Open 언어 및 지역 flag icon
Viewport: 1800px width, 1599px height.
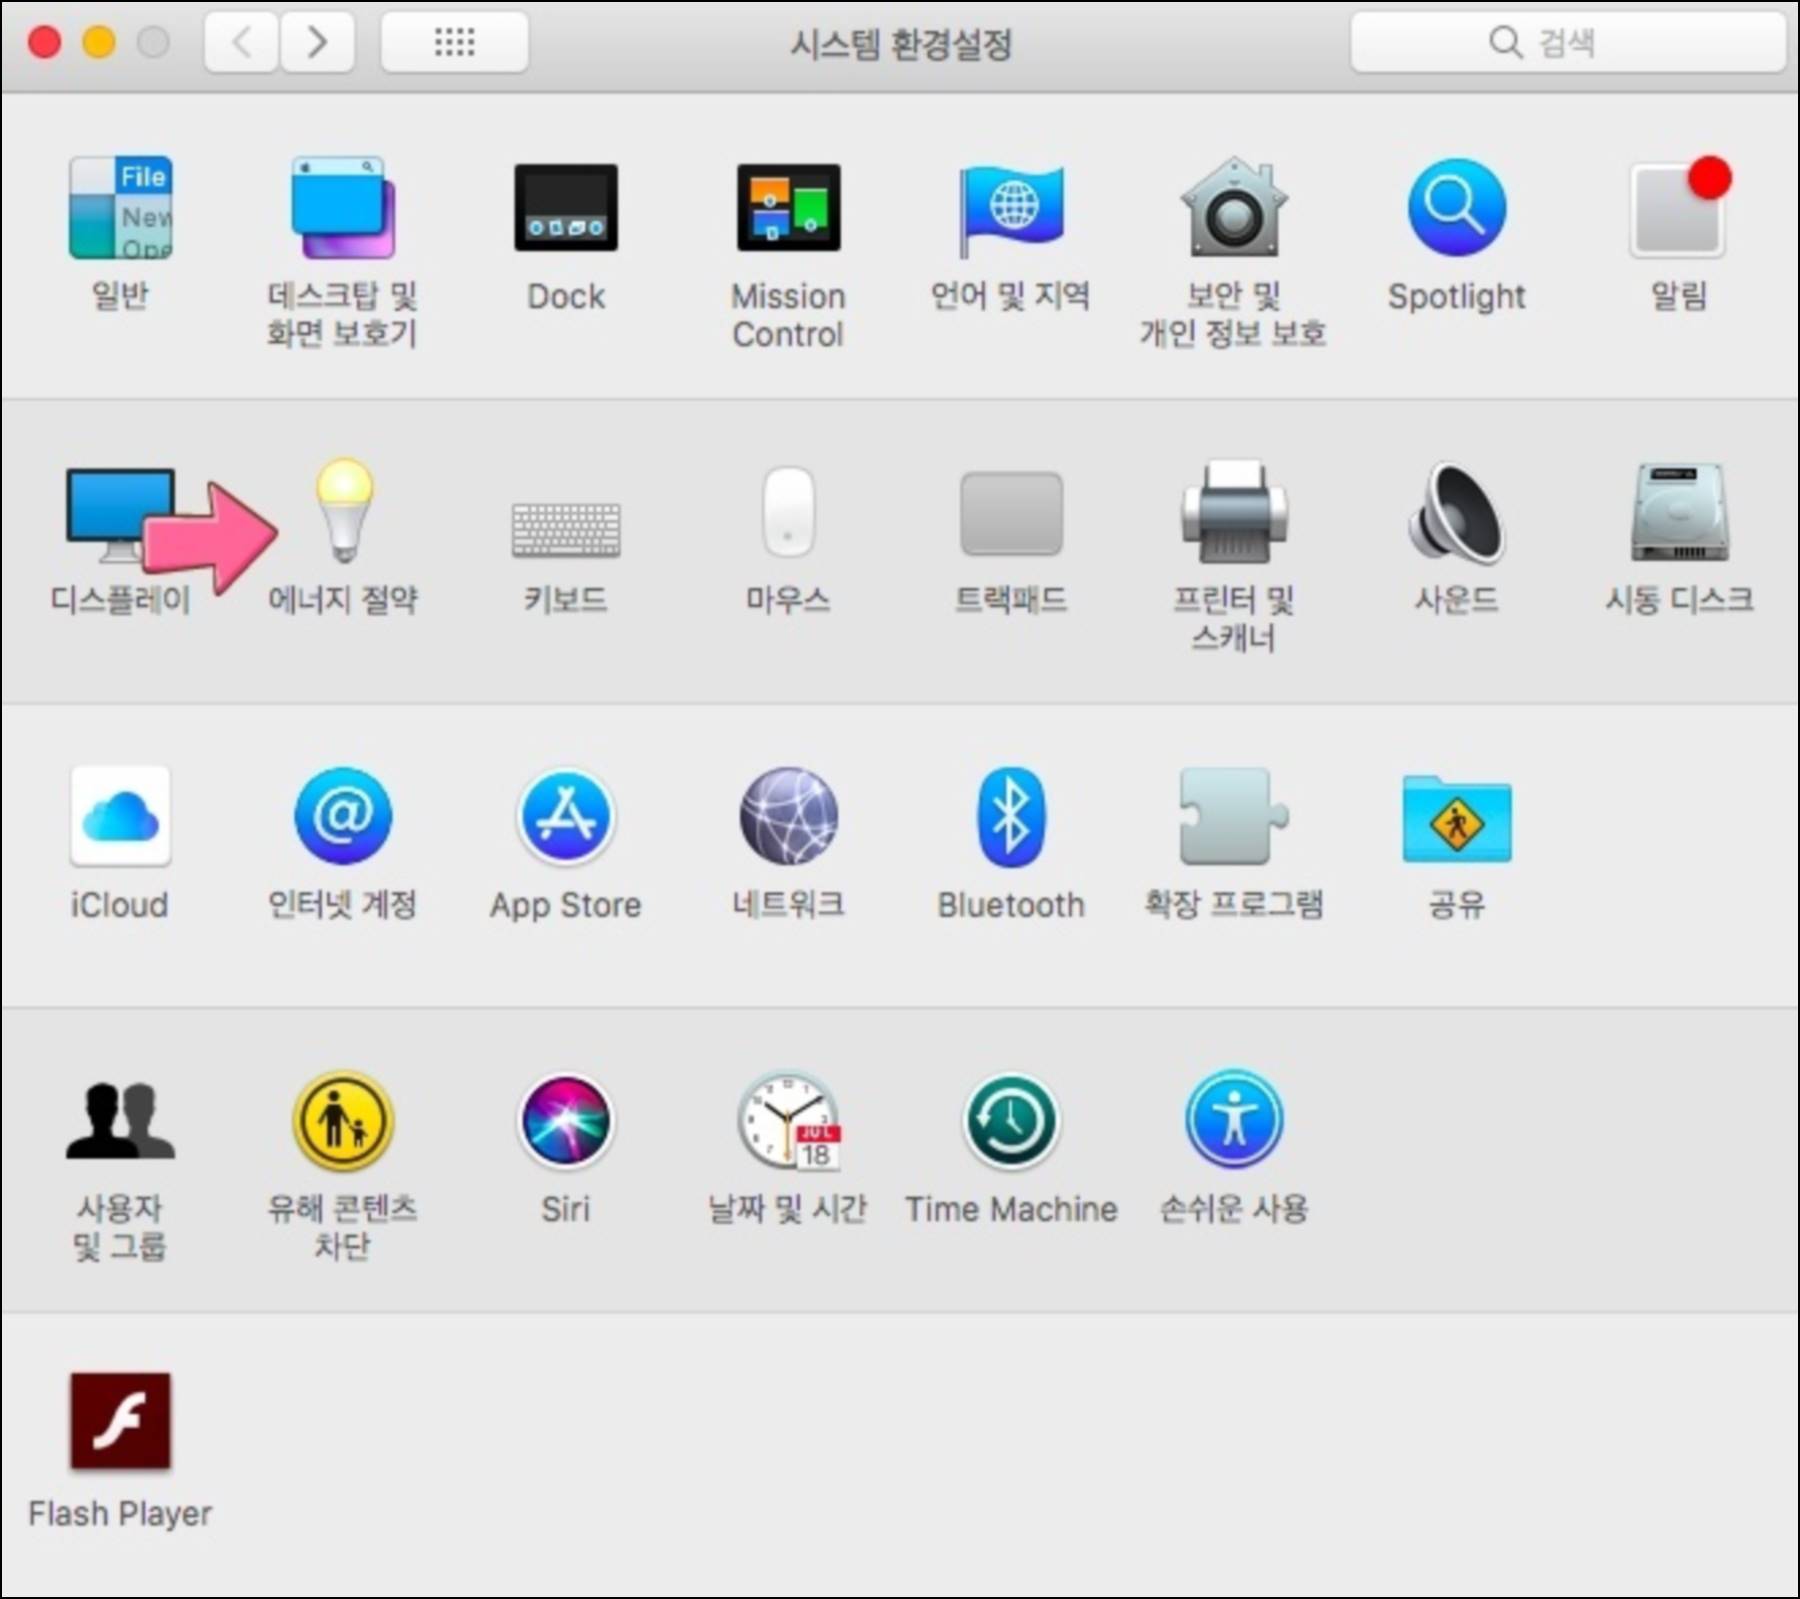[x=1011, y=210]
